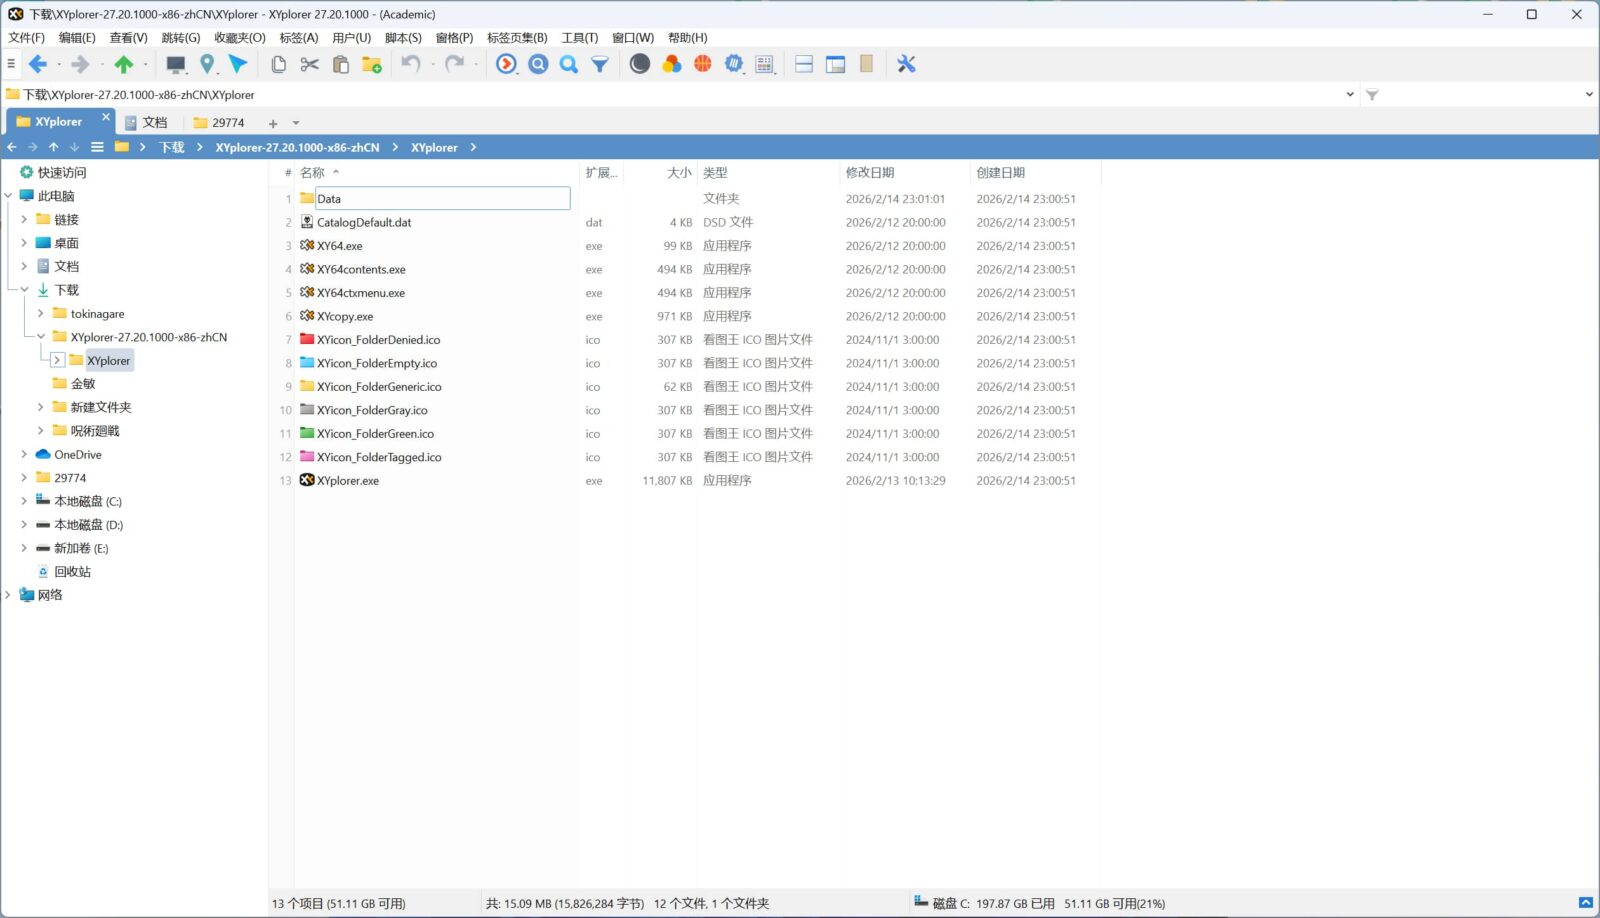Image resolution: width=1600 pixels, height=918 pixels.
Task: Click 下载 in the breadcrumb bar
Action: (172, 147)
